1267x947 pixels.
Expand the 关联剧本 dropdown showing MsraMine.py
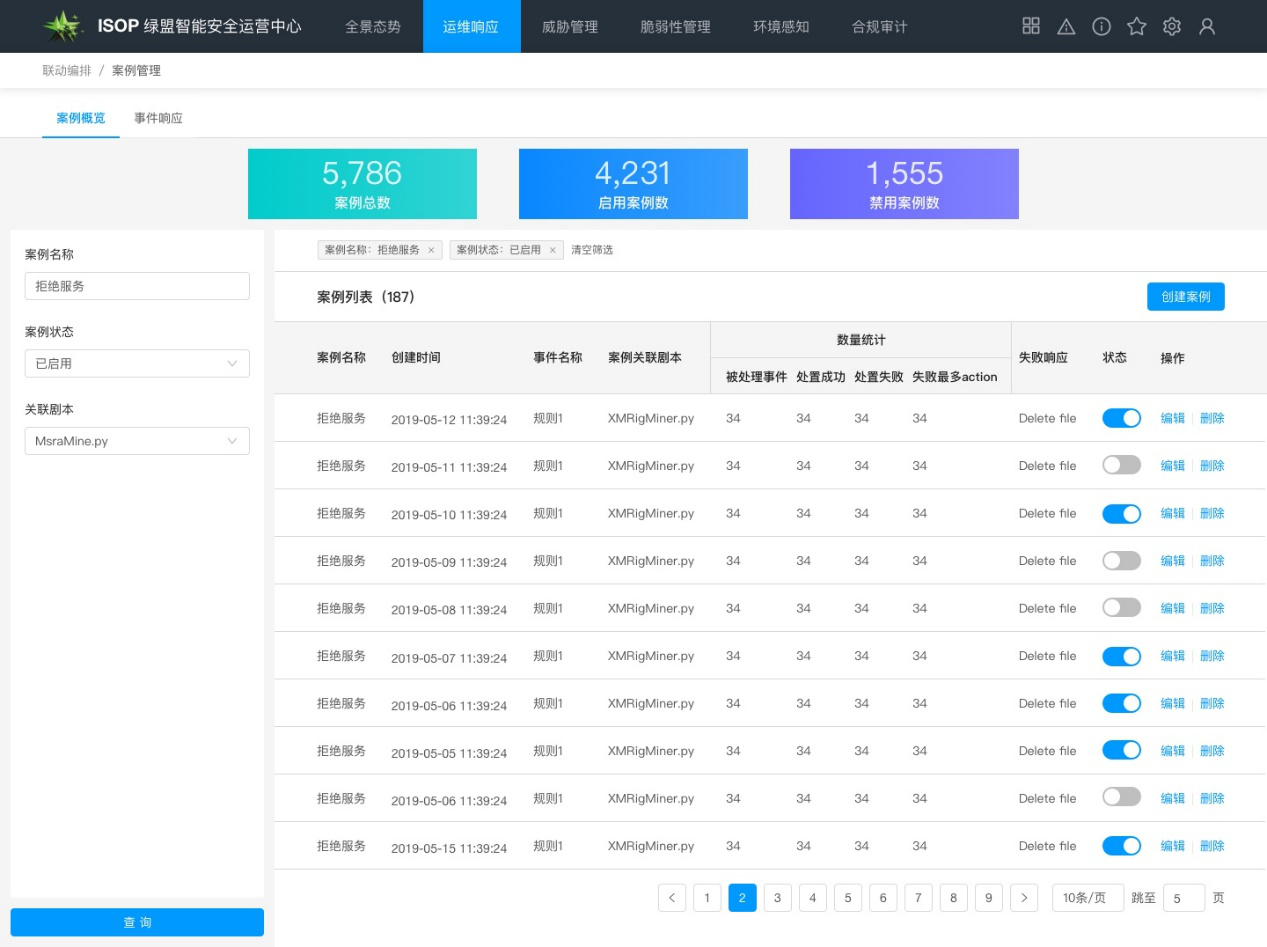point(137,441)
